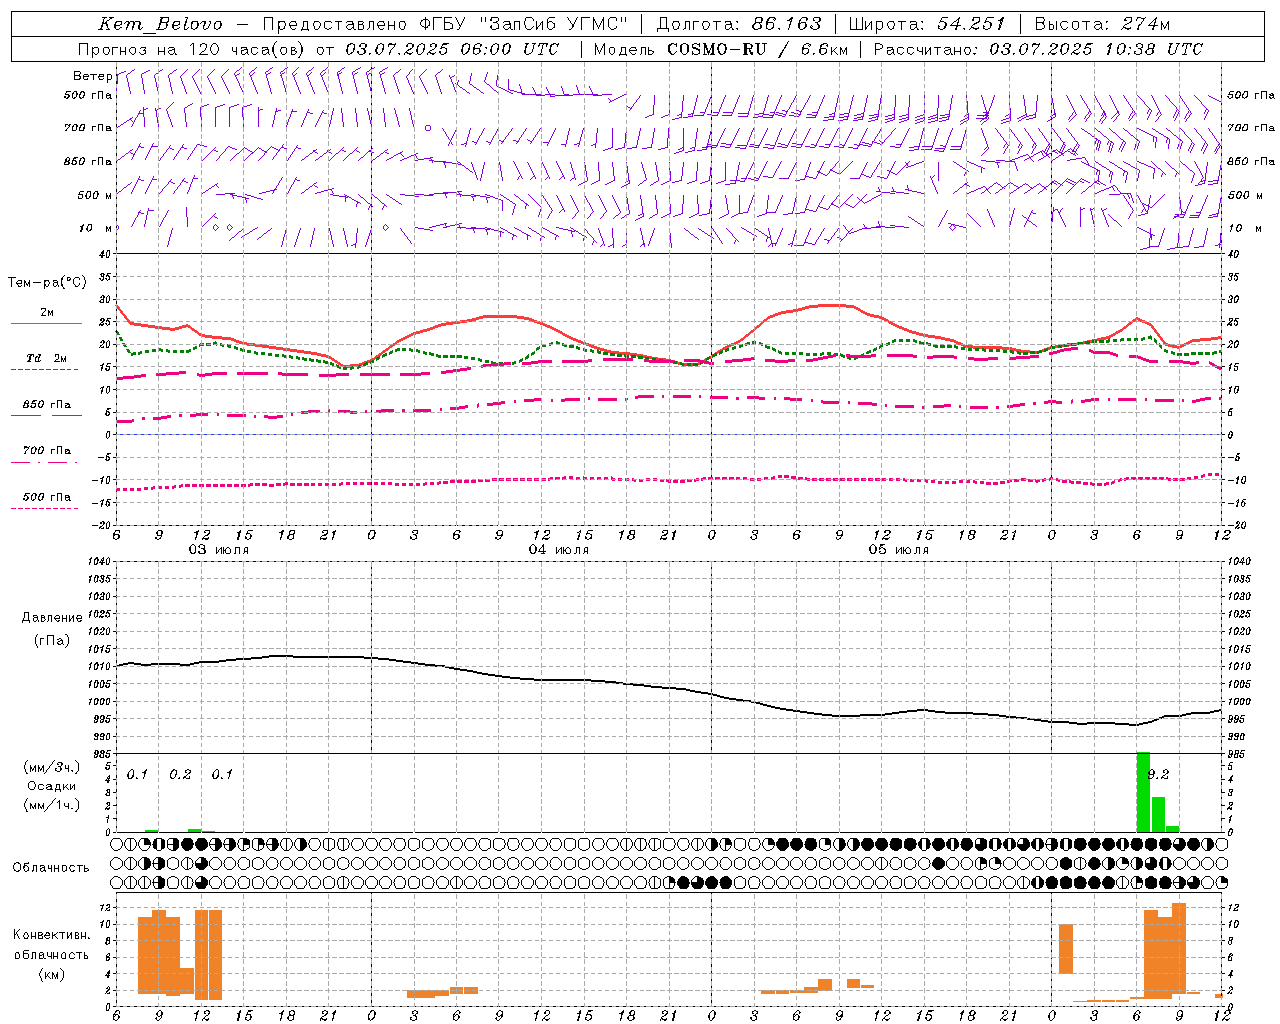Select the (мм/1ч.) precipitation unit label
The height and width of the screenshot is (1024, 1280).
pos(51,804)
